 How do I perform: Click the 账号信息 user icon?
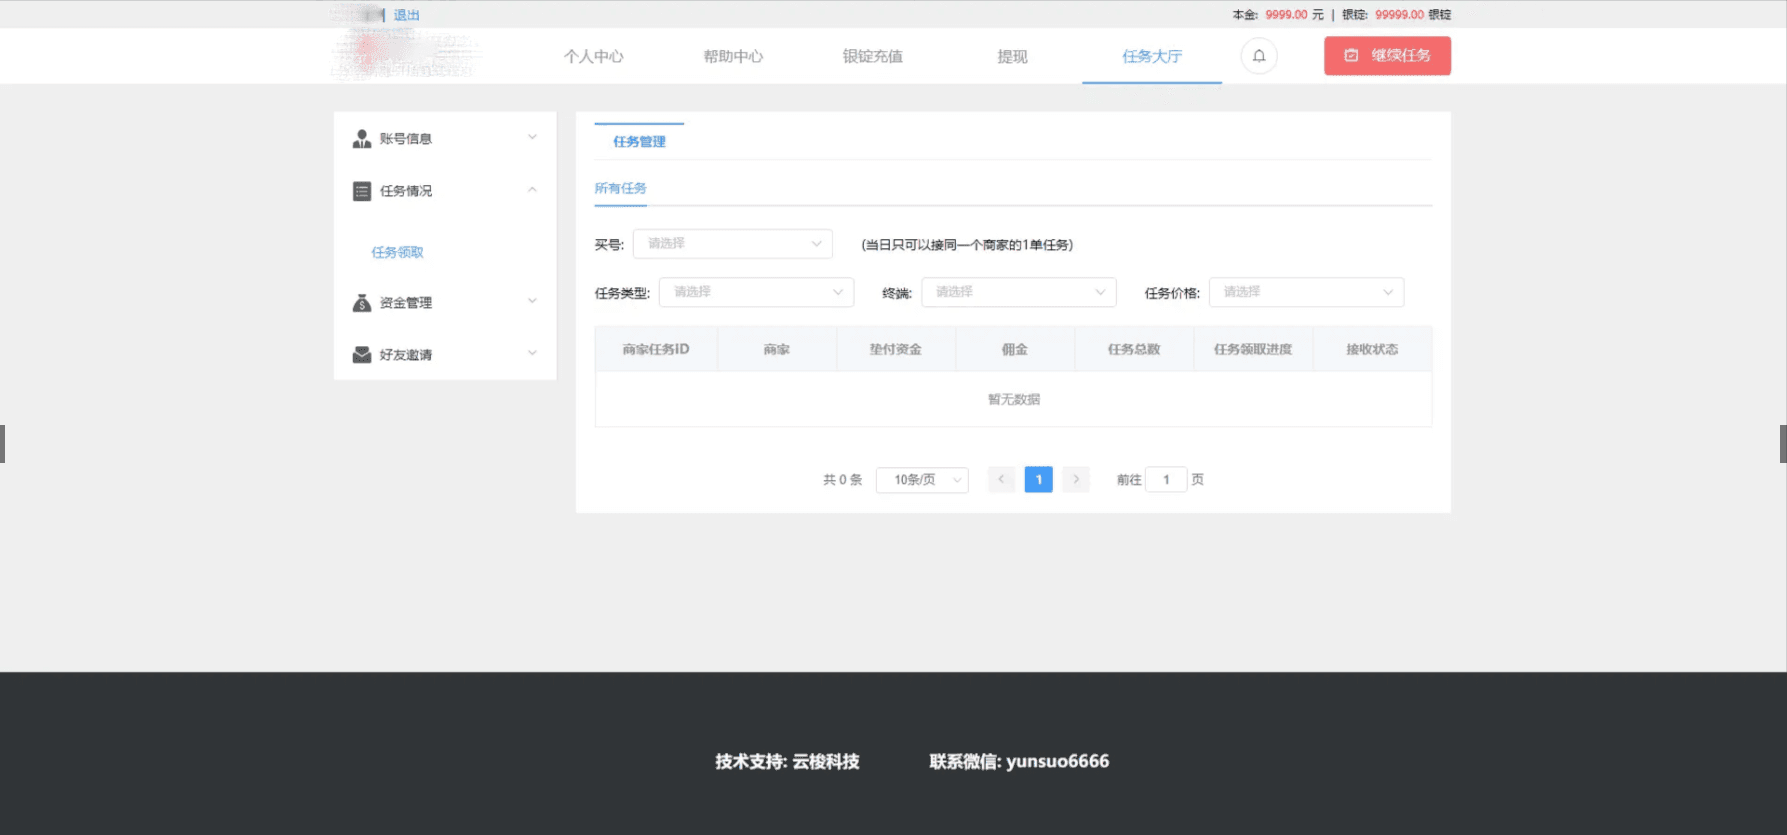point(362,139)
